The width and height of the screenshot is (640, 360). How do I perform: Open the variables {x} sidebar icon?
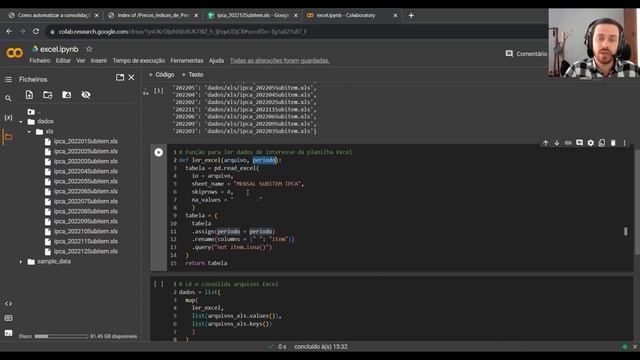[8, 118]
